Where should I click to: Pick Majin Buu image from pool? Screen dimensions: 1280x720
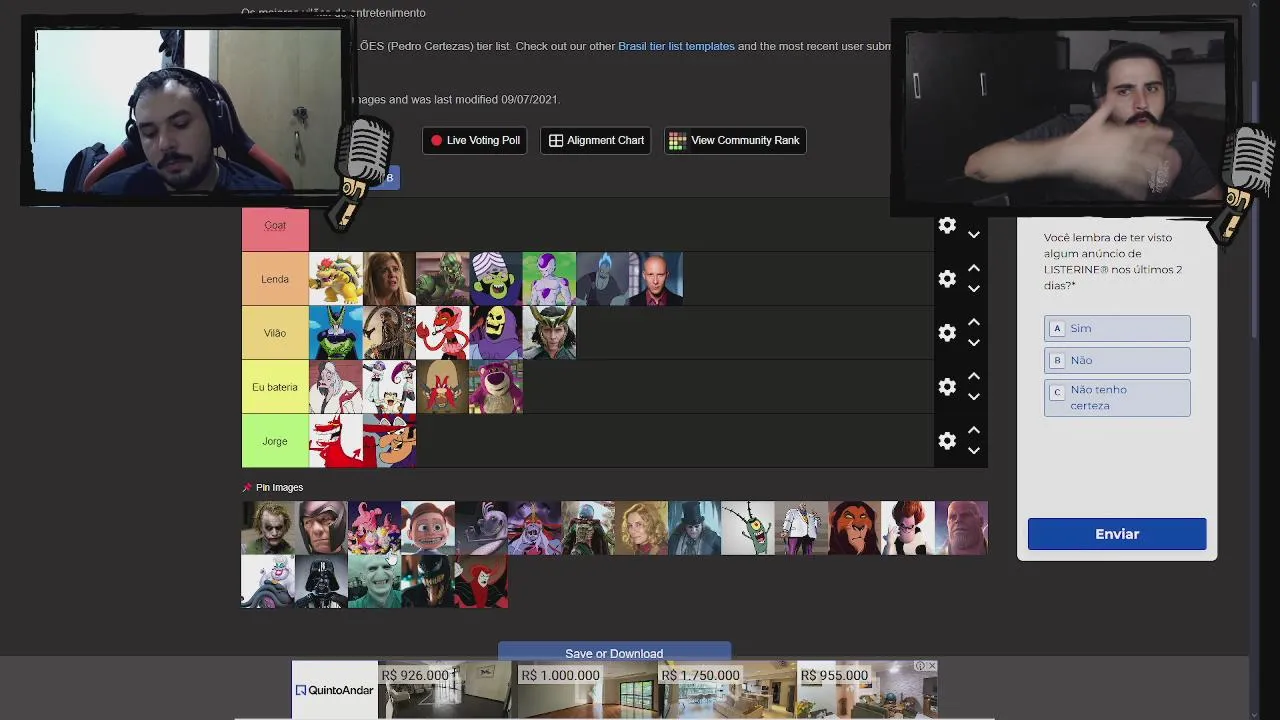[374, 528]
